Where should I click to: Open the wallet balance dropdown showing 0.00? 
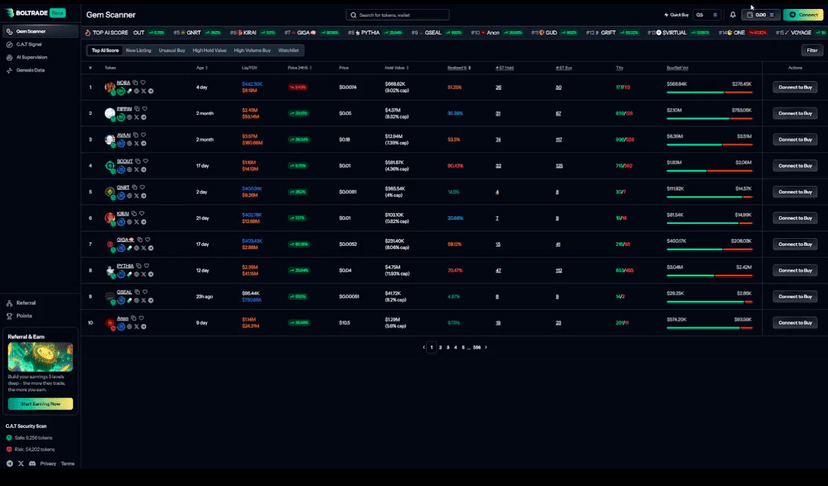click(761, 15)
